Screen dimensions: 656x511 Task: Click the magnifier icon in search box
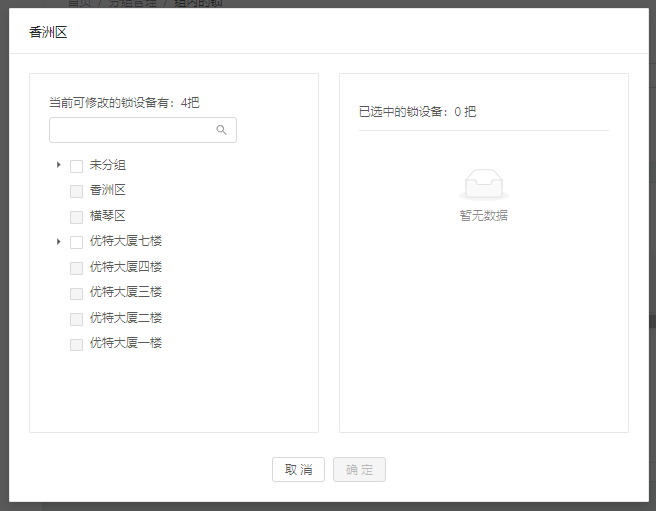[x=222, y=130]
